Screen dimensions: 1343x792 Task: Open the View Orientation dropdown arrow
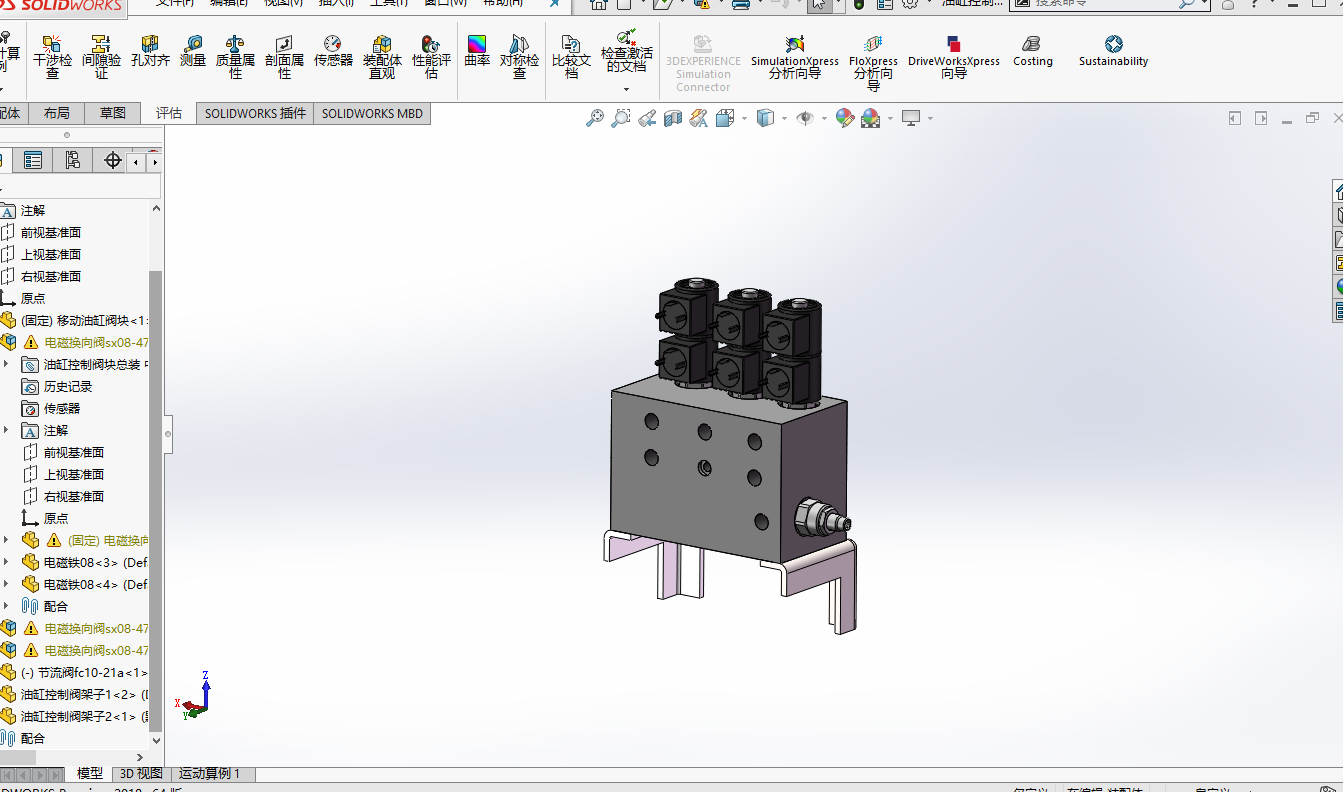click(x=744, y=119)
